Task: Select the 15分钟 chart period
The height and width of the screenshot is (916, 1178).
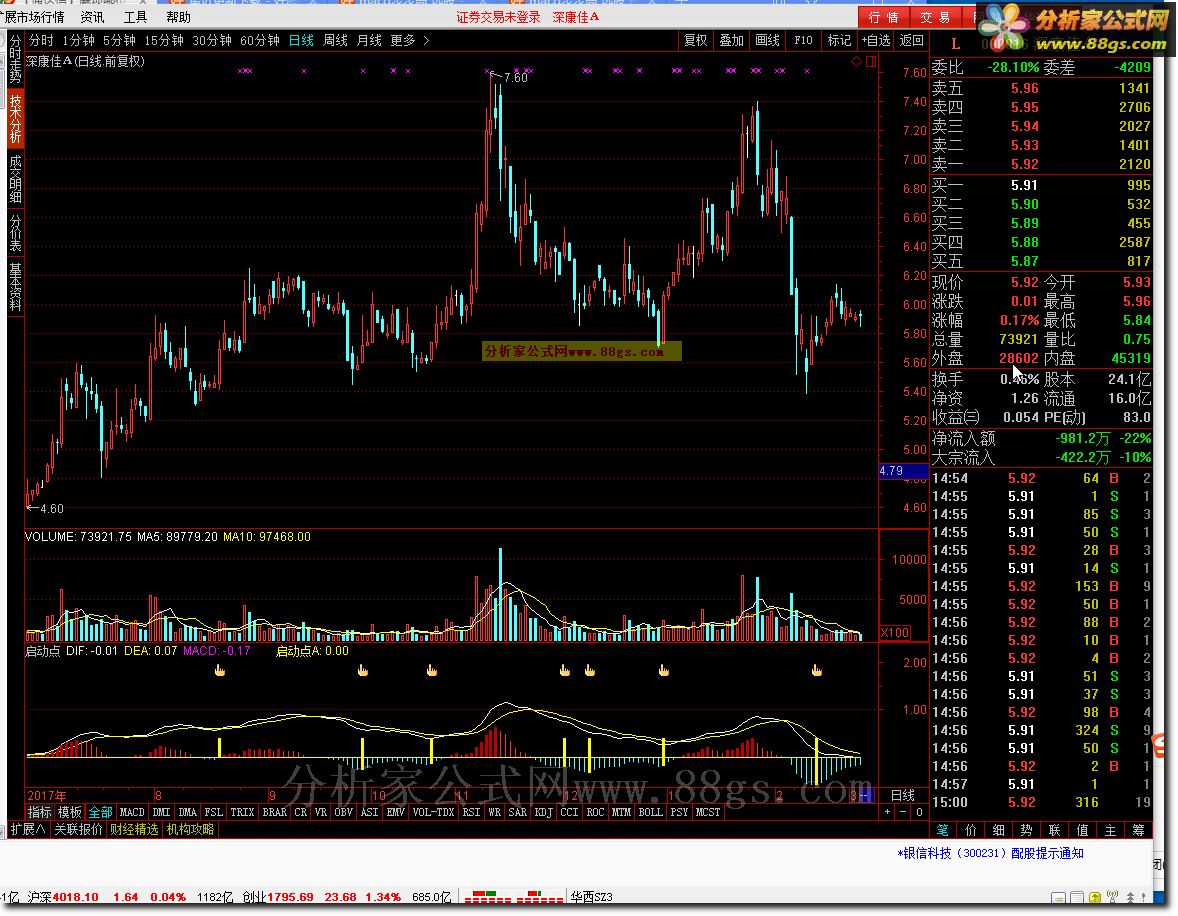Action: (x=164, y=40)
